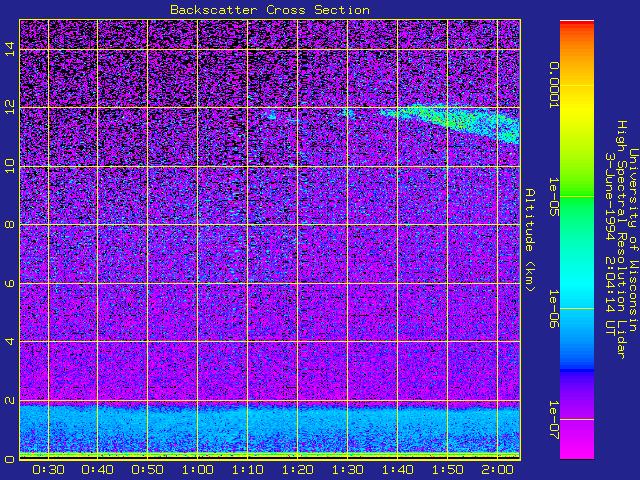The image size is (640, 480).
Task: Click the 0.0001 color scale label
Action: (553, 85)
